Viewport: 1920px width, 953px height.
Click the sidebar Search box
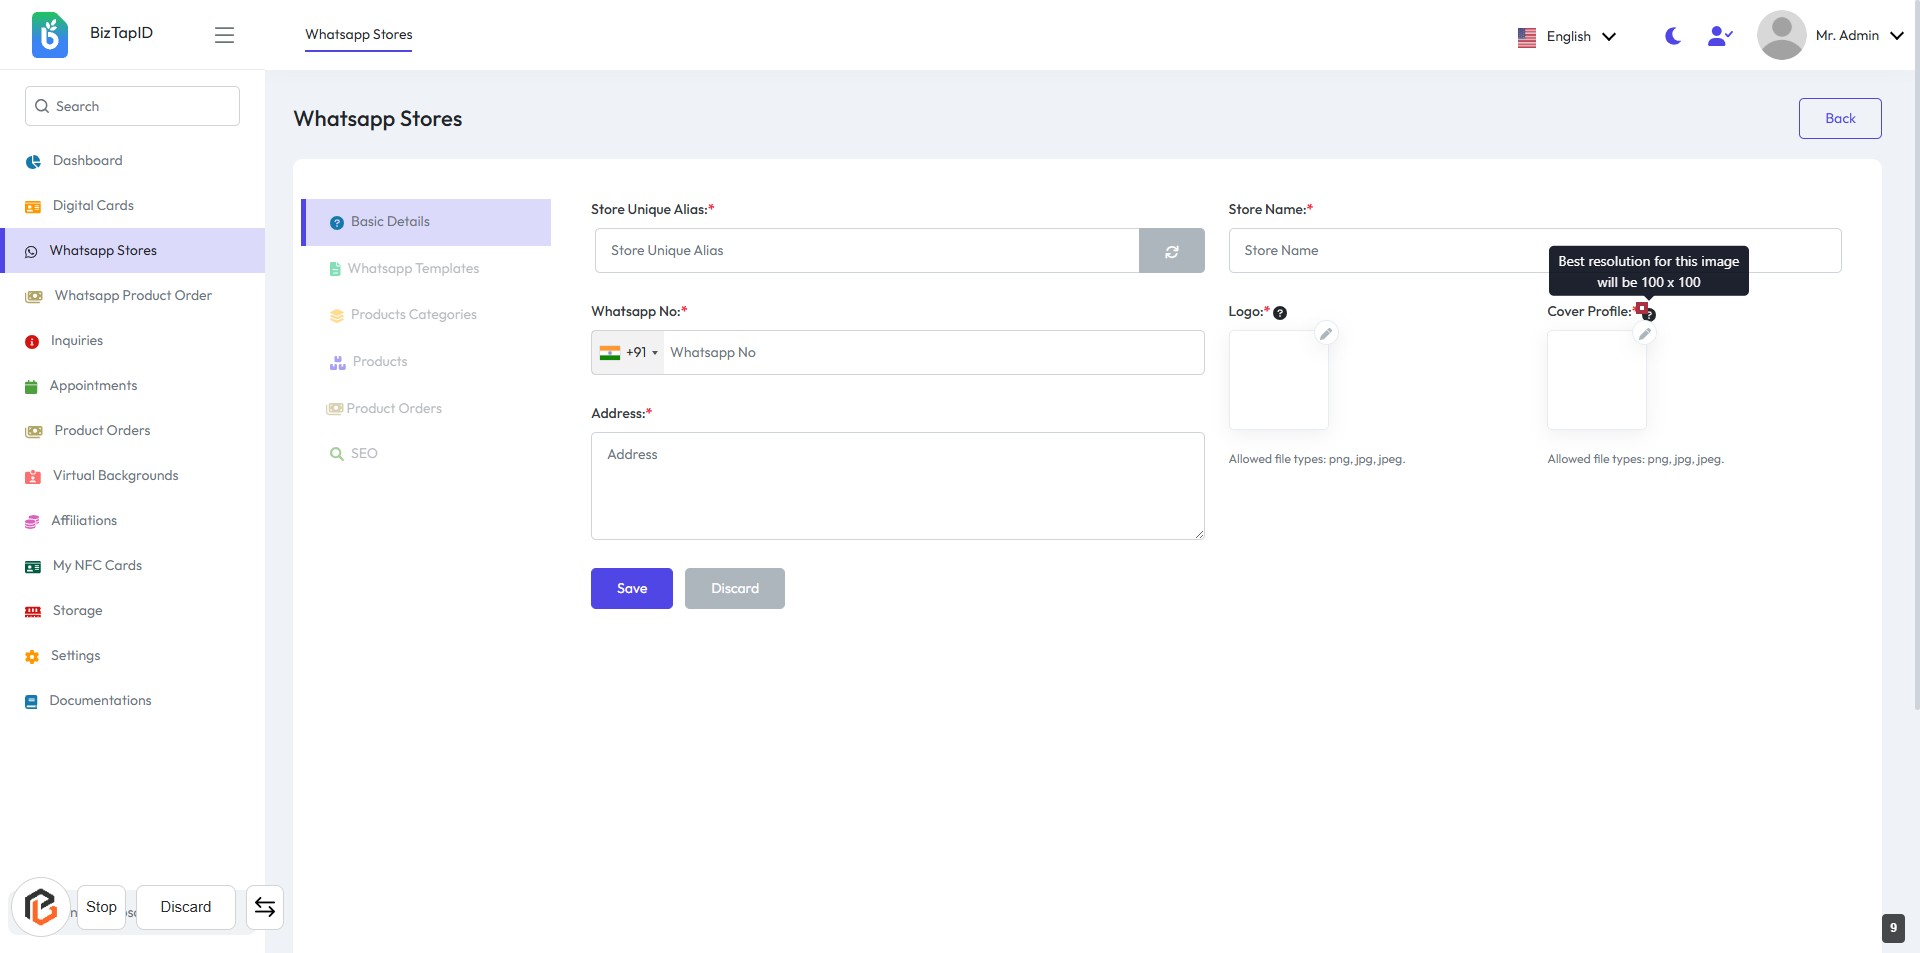pyautogui.click(x=132, y=106)
